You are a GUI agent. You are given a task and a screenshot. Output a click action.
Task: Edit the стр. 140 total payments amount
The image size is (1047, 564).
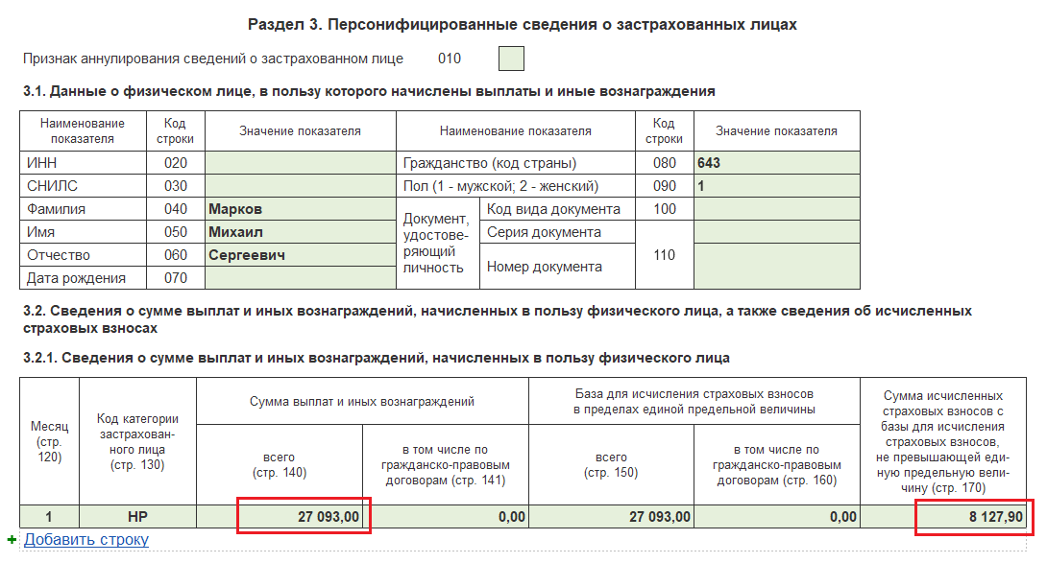point(303,517)
